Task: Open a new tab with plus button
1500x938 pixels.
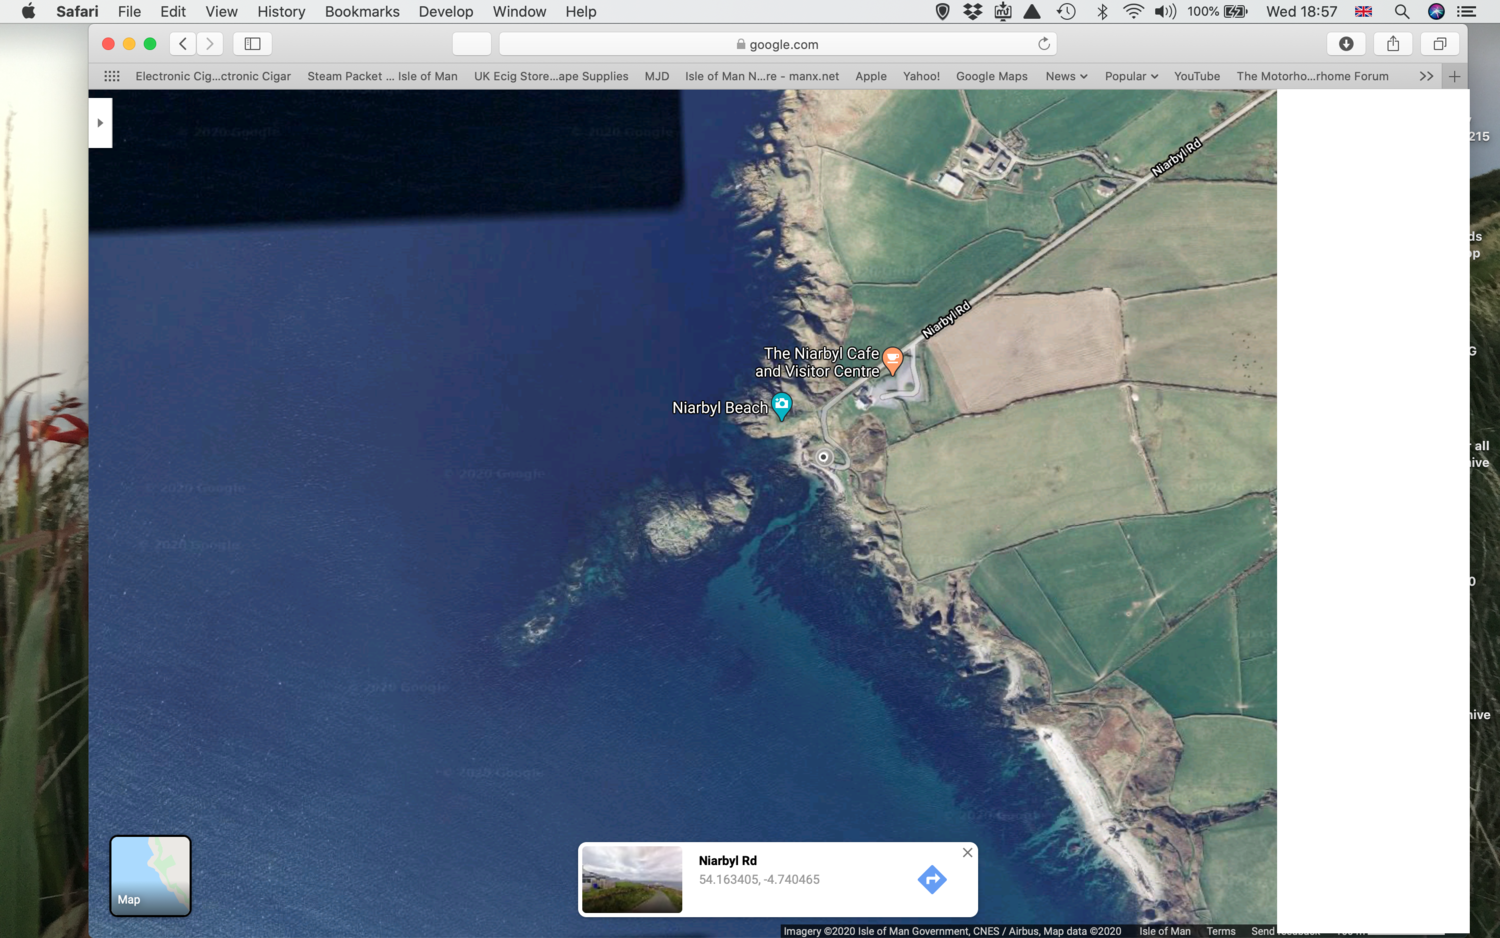Action: (1455, 76)
